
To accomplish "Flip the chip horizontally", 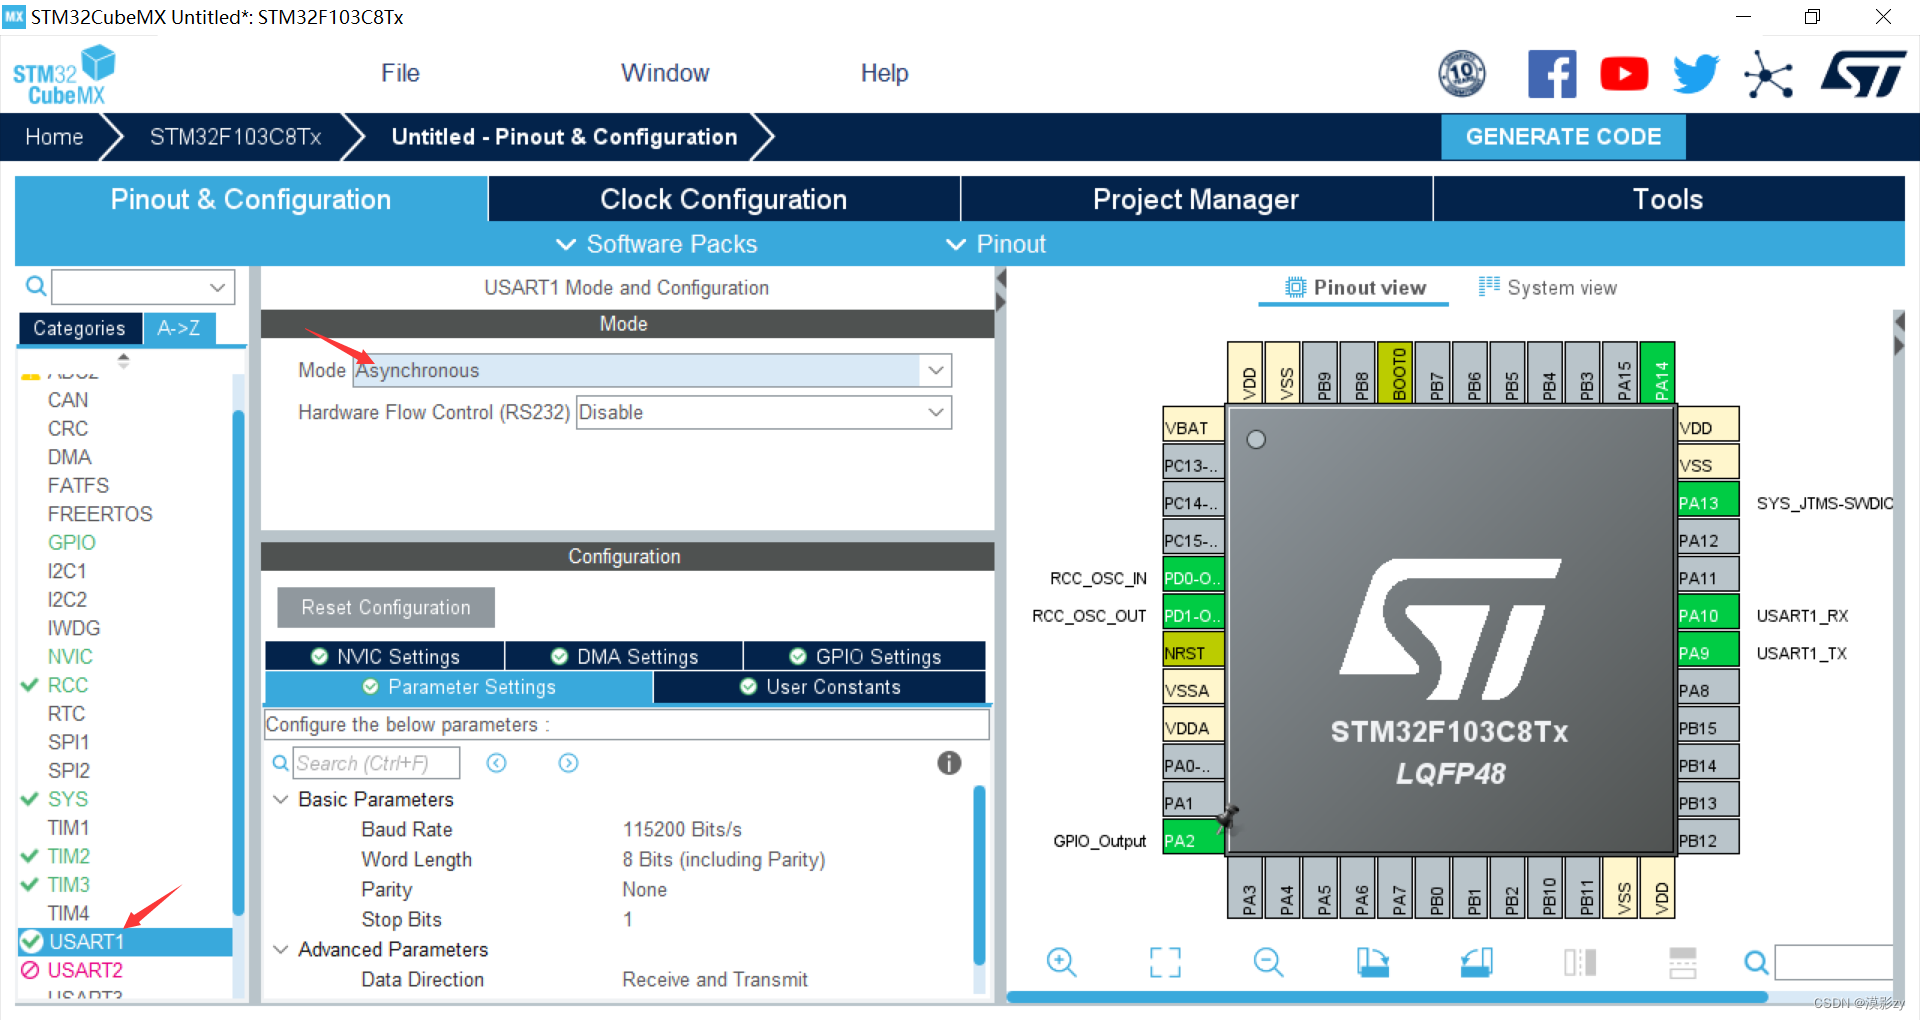I will click(x=1580, y=962).
